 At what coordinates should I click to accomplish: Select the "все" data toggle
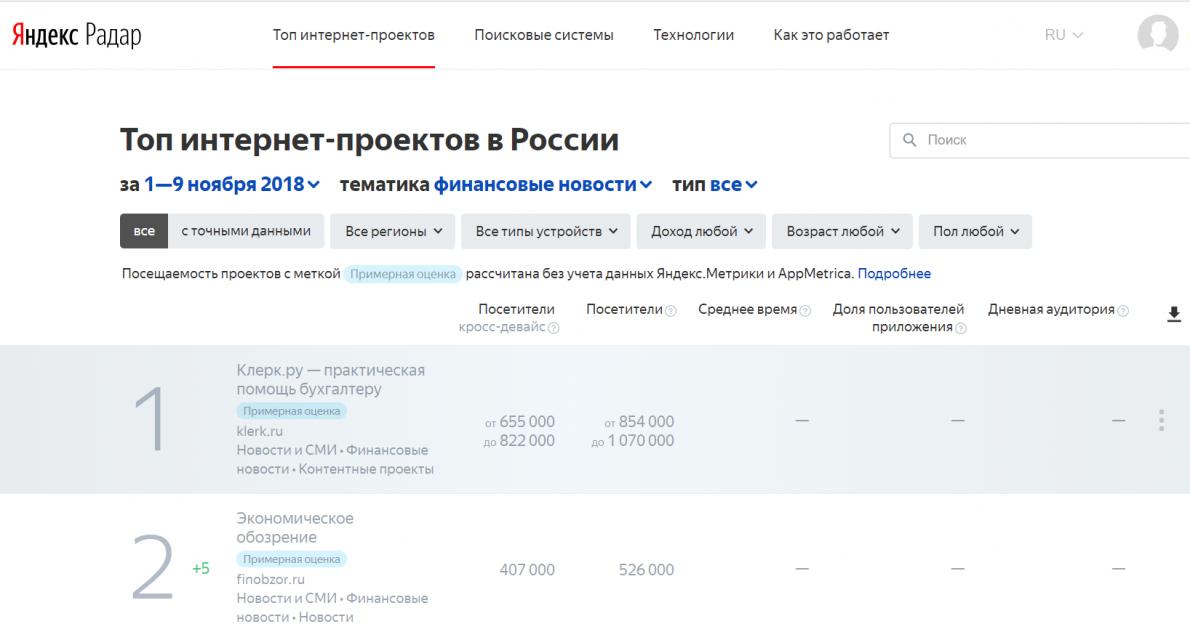(x=143, y=231)
